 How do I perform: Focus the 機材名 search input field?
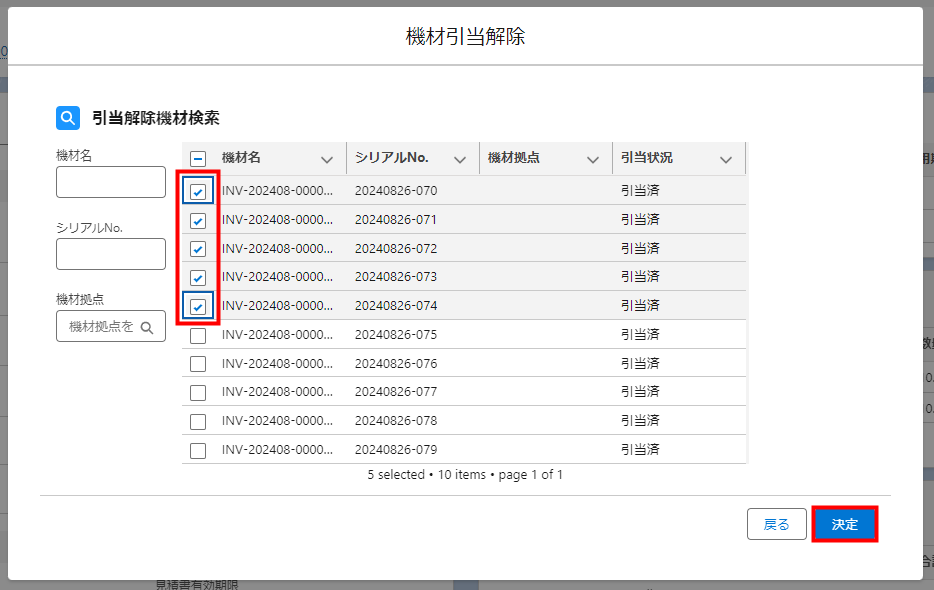[111, 182]
